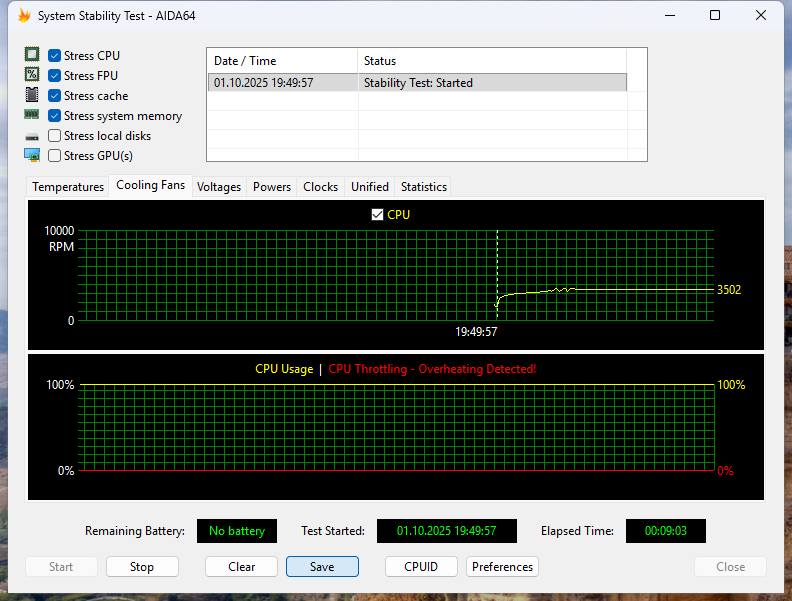Minimize the AIDA64 window

tap(670, 16)
